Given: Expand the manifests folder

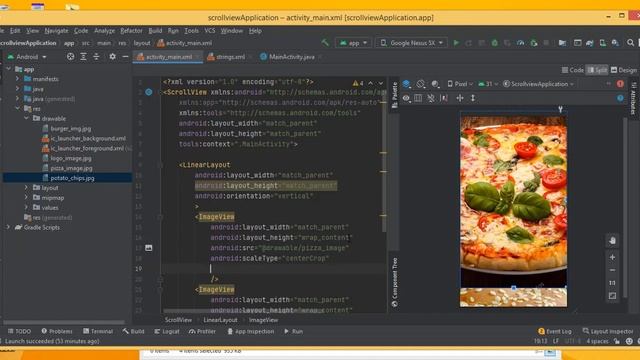Looking at the screenshot, I should click(x=18, y=79).
